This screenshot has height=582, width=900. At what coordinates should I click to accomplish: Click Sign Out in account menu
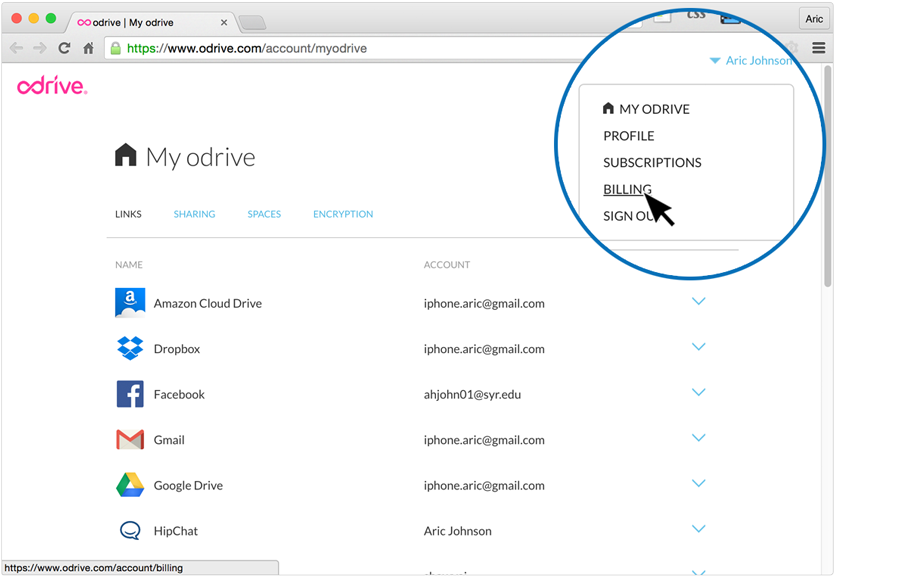coord(629,216)
